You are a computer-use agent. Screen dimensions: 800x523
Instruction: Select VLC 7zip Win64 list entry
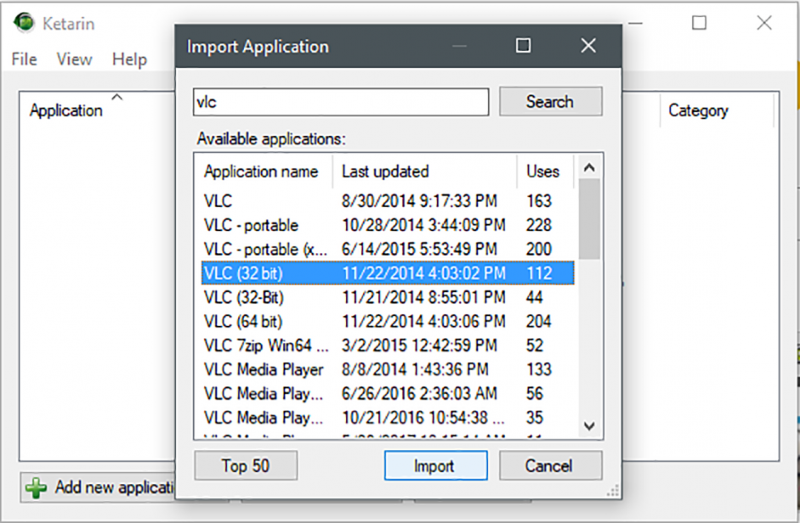tap(265, 346)
